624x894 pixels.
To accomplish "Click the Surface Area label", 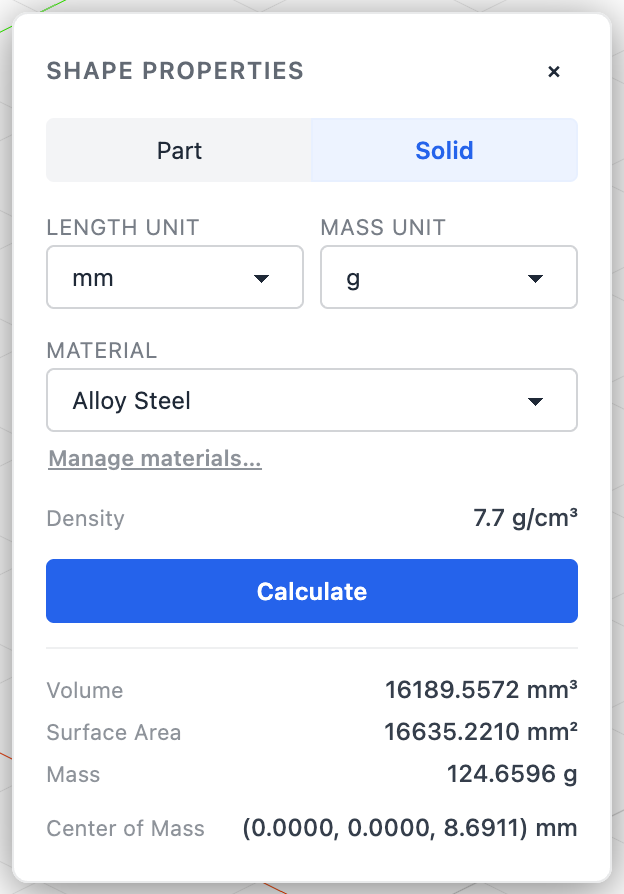I will tap(114, 733).
